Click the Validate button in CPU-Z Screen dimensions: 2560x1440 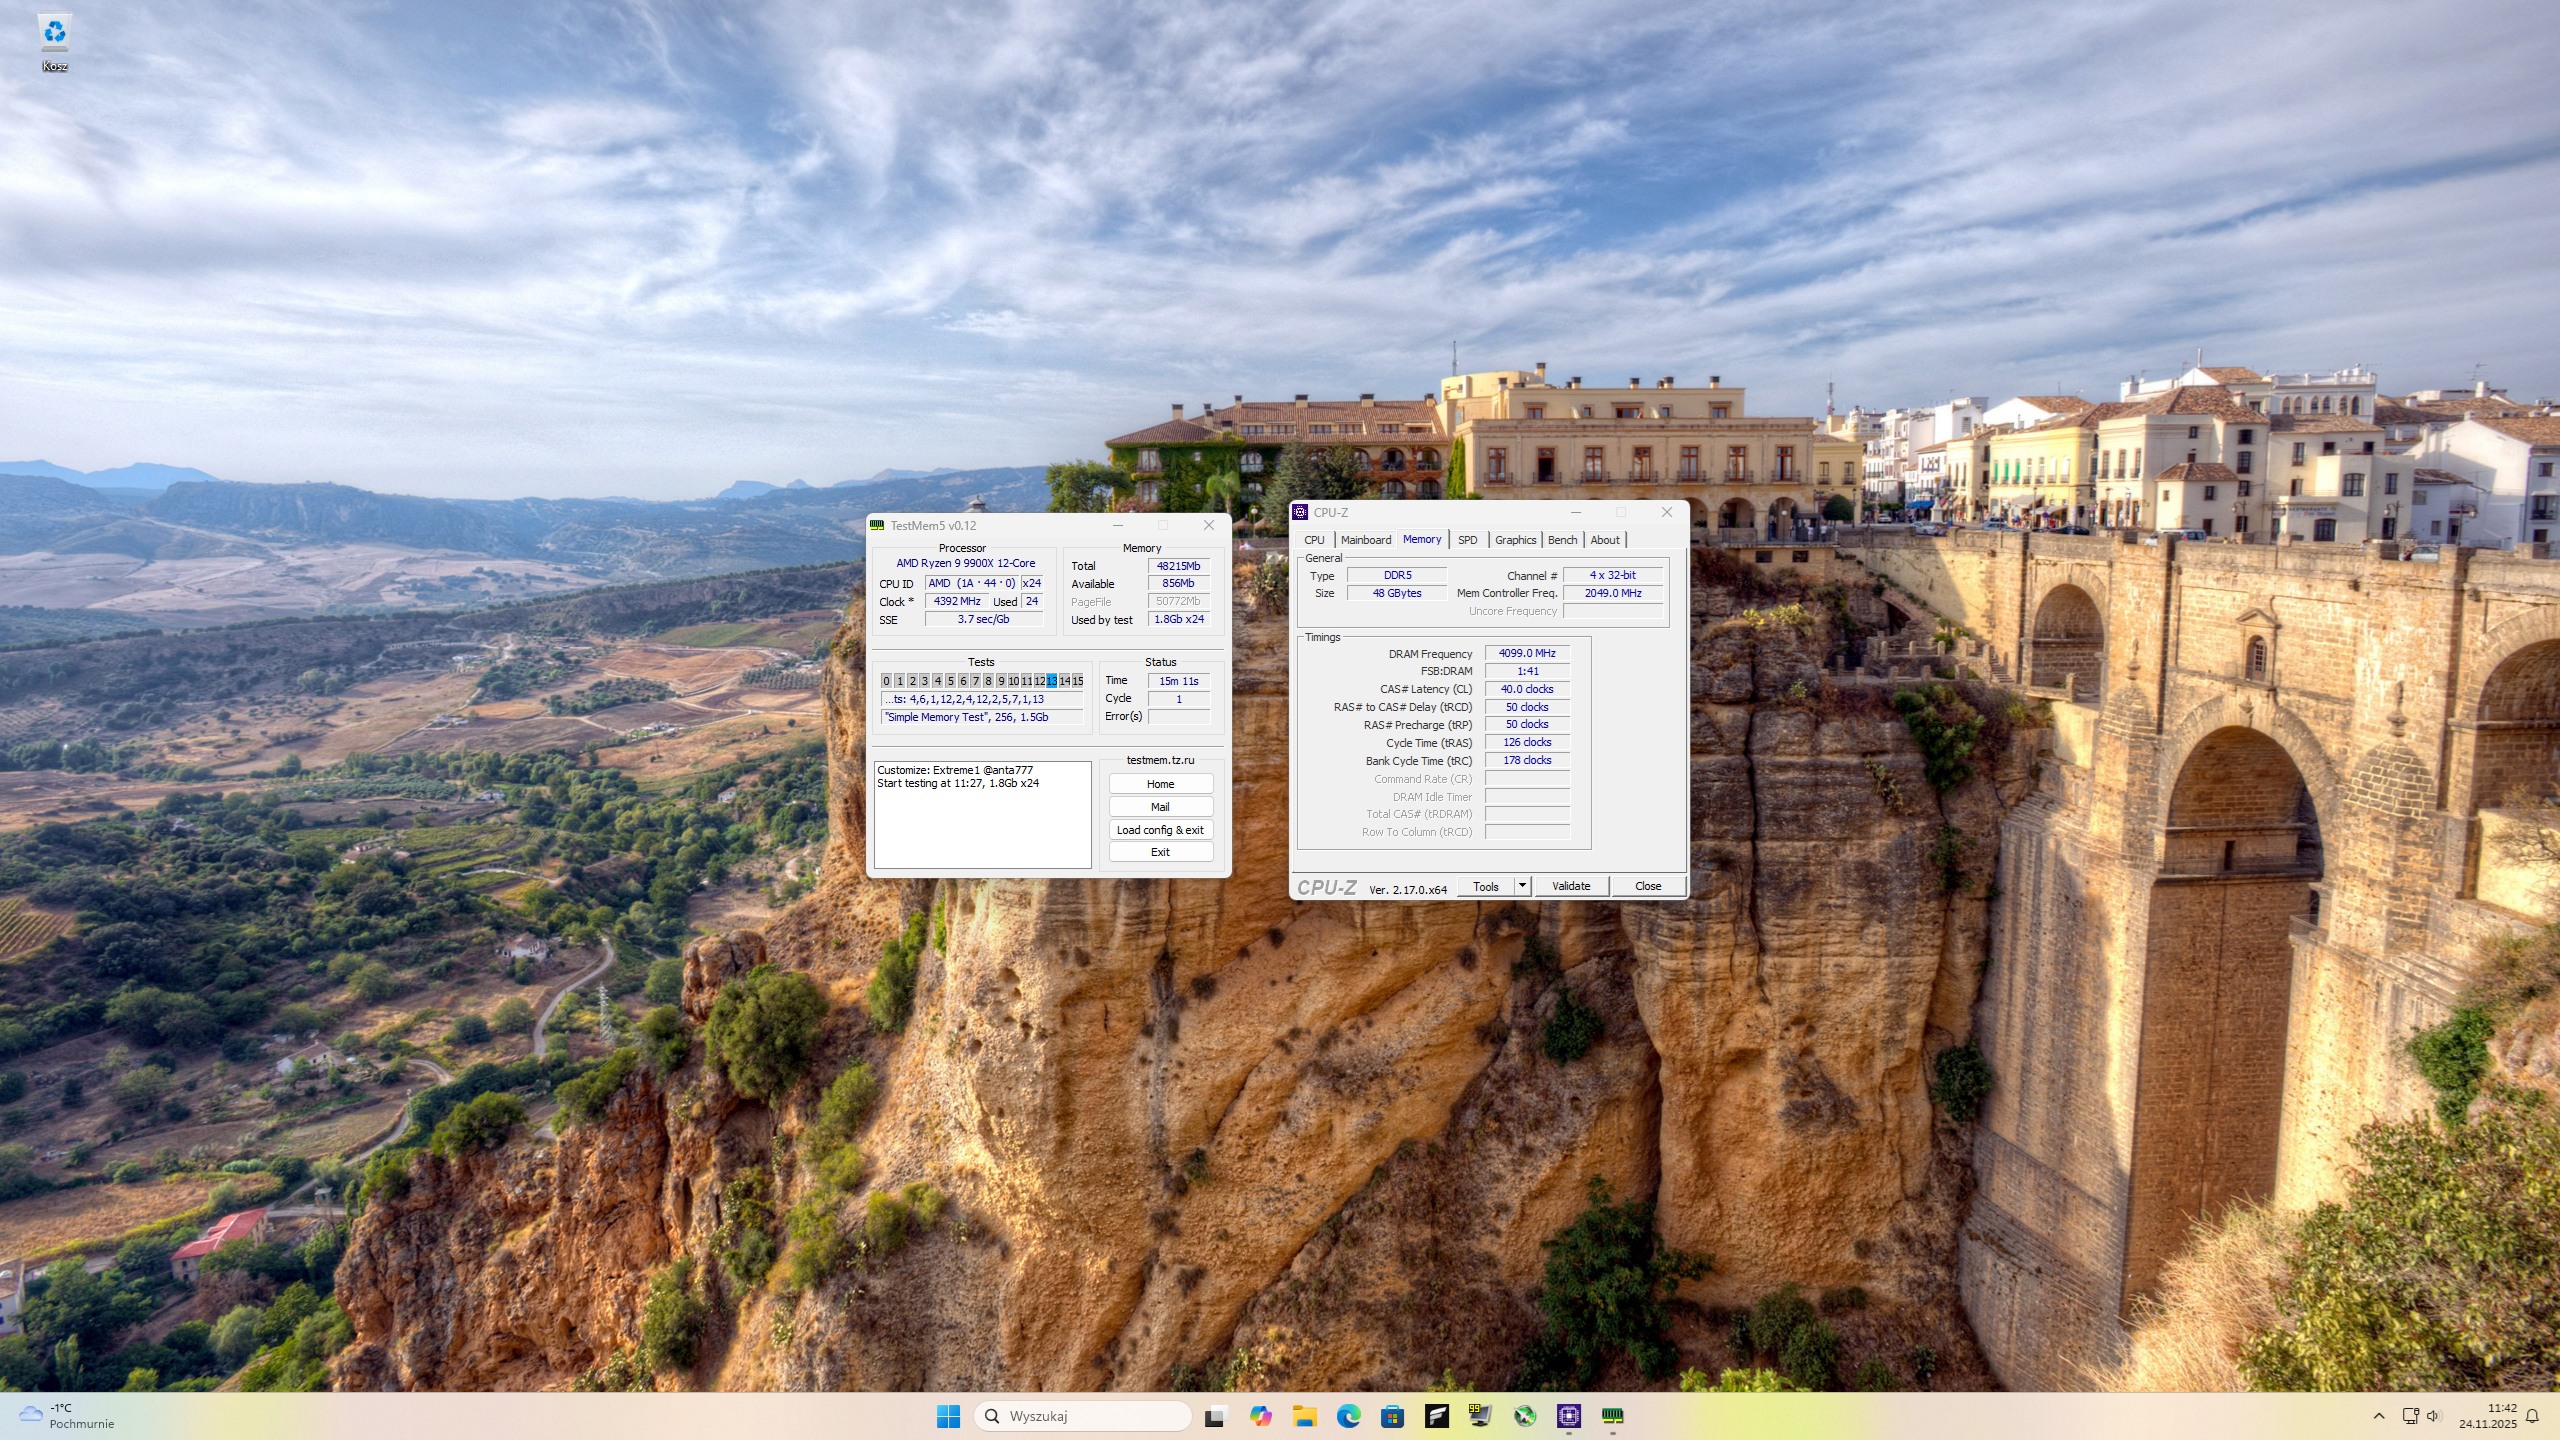point(1570,886)
